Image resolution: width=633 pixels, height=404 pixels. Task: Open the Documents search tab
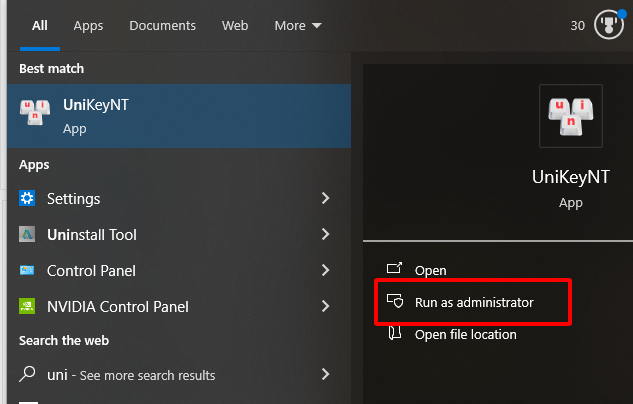[x=162, y=25]
